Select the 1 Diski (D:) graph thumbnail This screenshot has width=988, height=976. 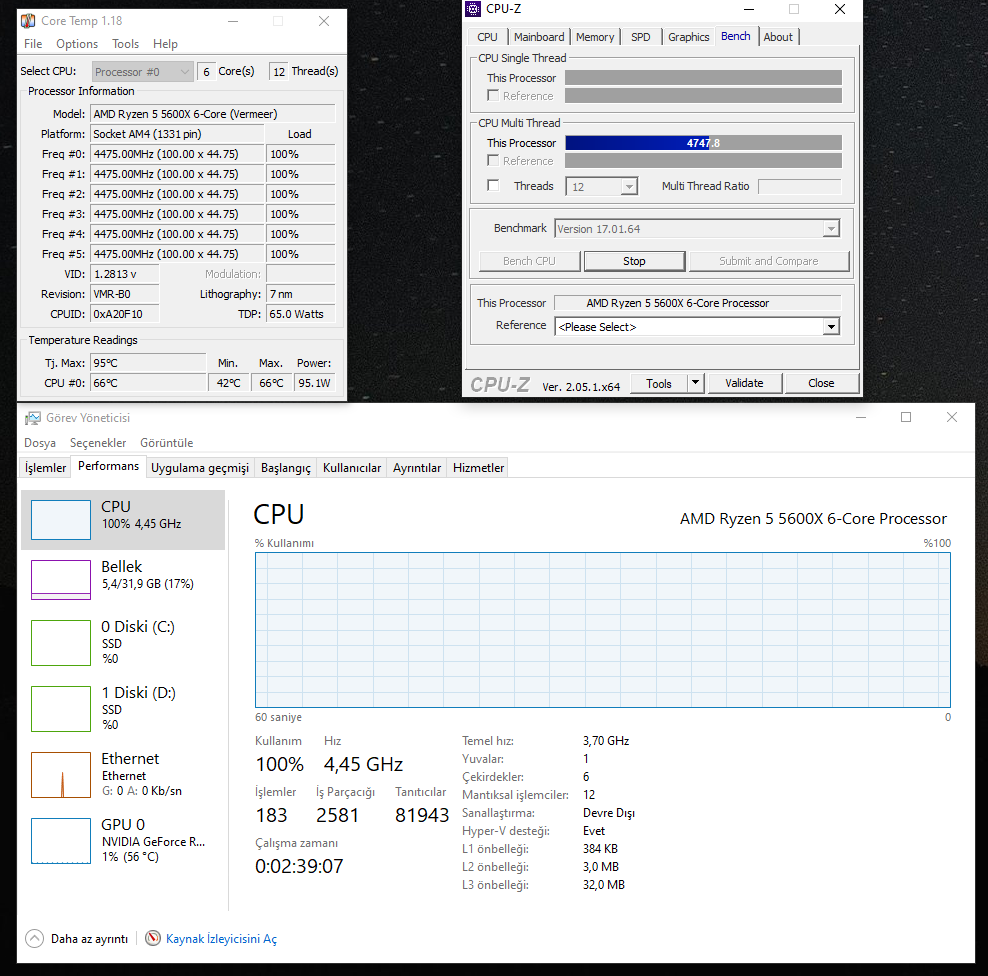pyautogui.click(x=61, y=709)
